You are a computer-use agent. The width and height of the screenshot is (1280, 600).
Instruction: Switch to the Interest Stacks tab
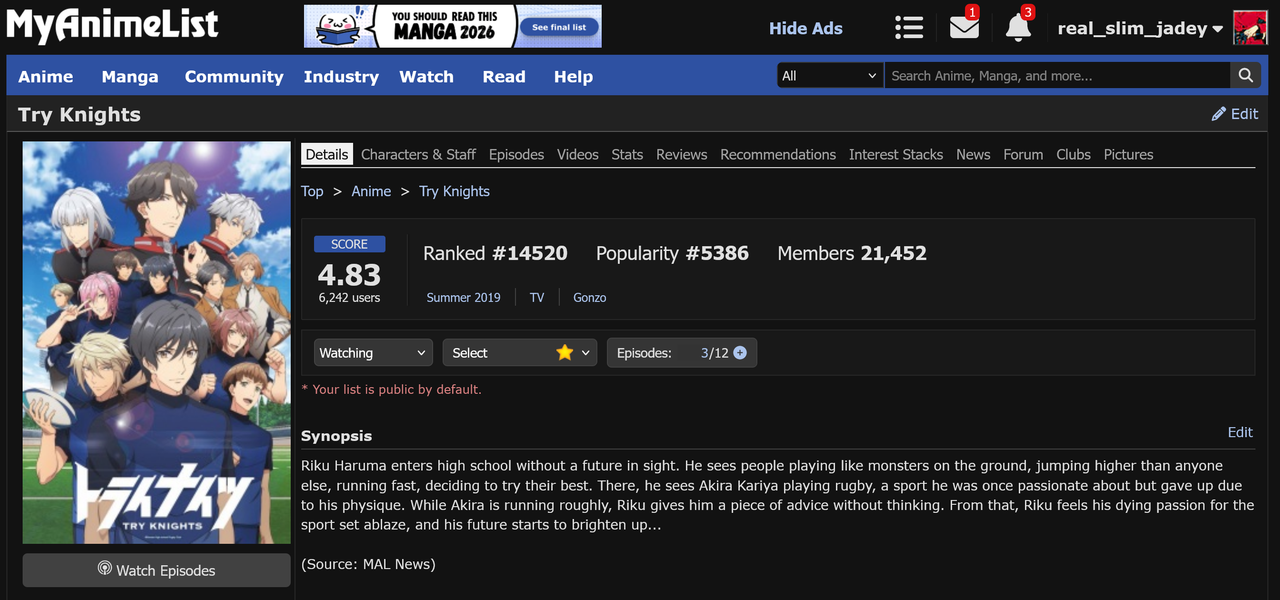tap(896, 154)
